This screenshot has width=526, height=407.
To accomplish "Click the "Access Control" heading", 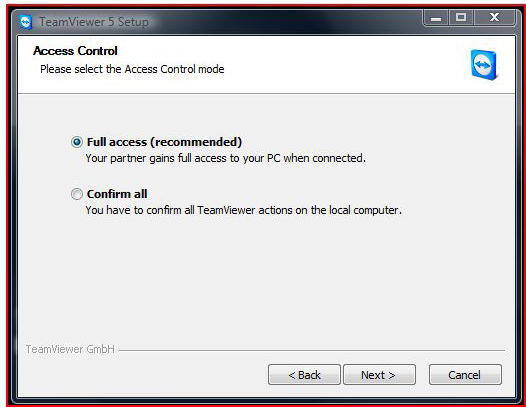I will [75, 51].
